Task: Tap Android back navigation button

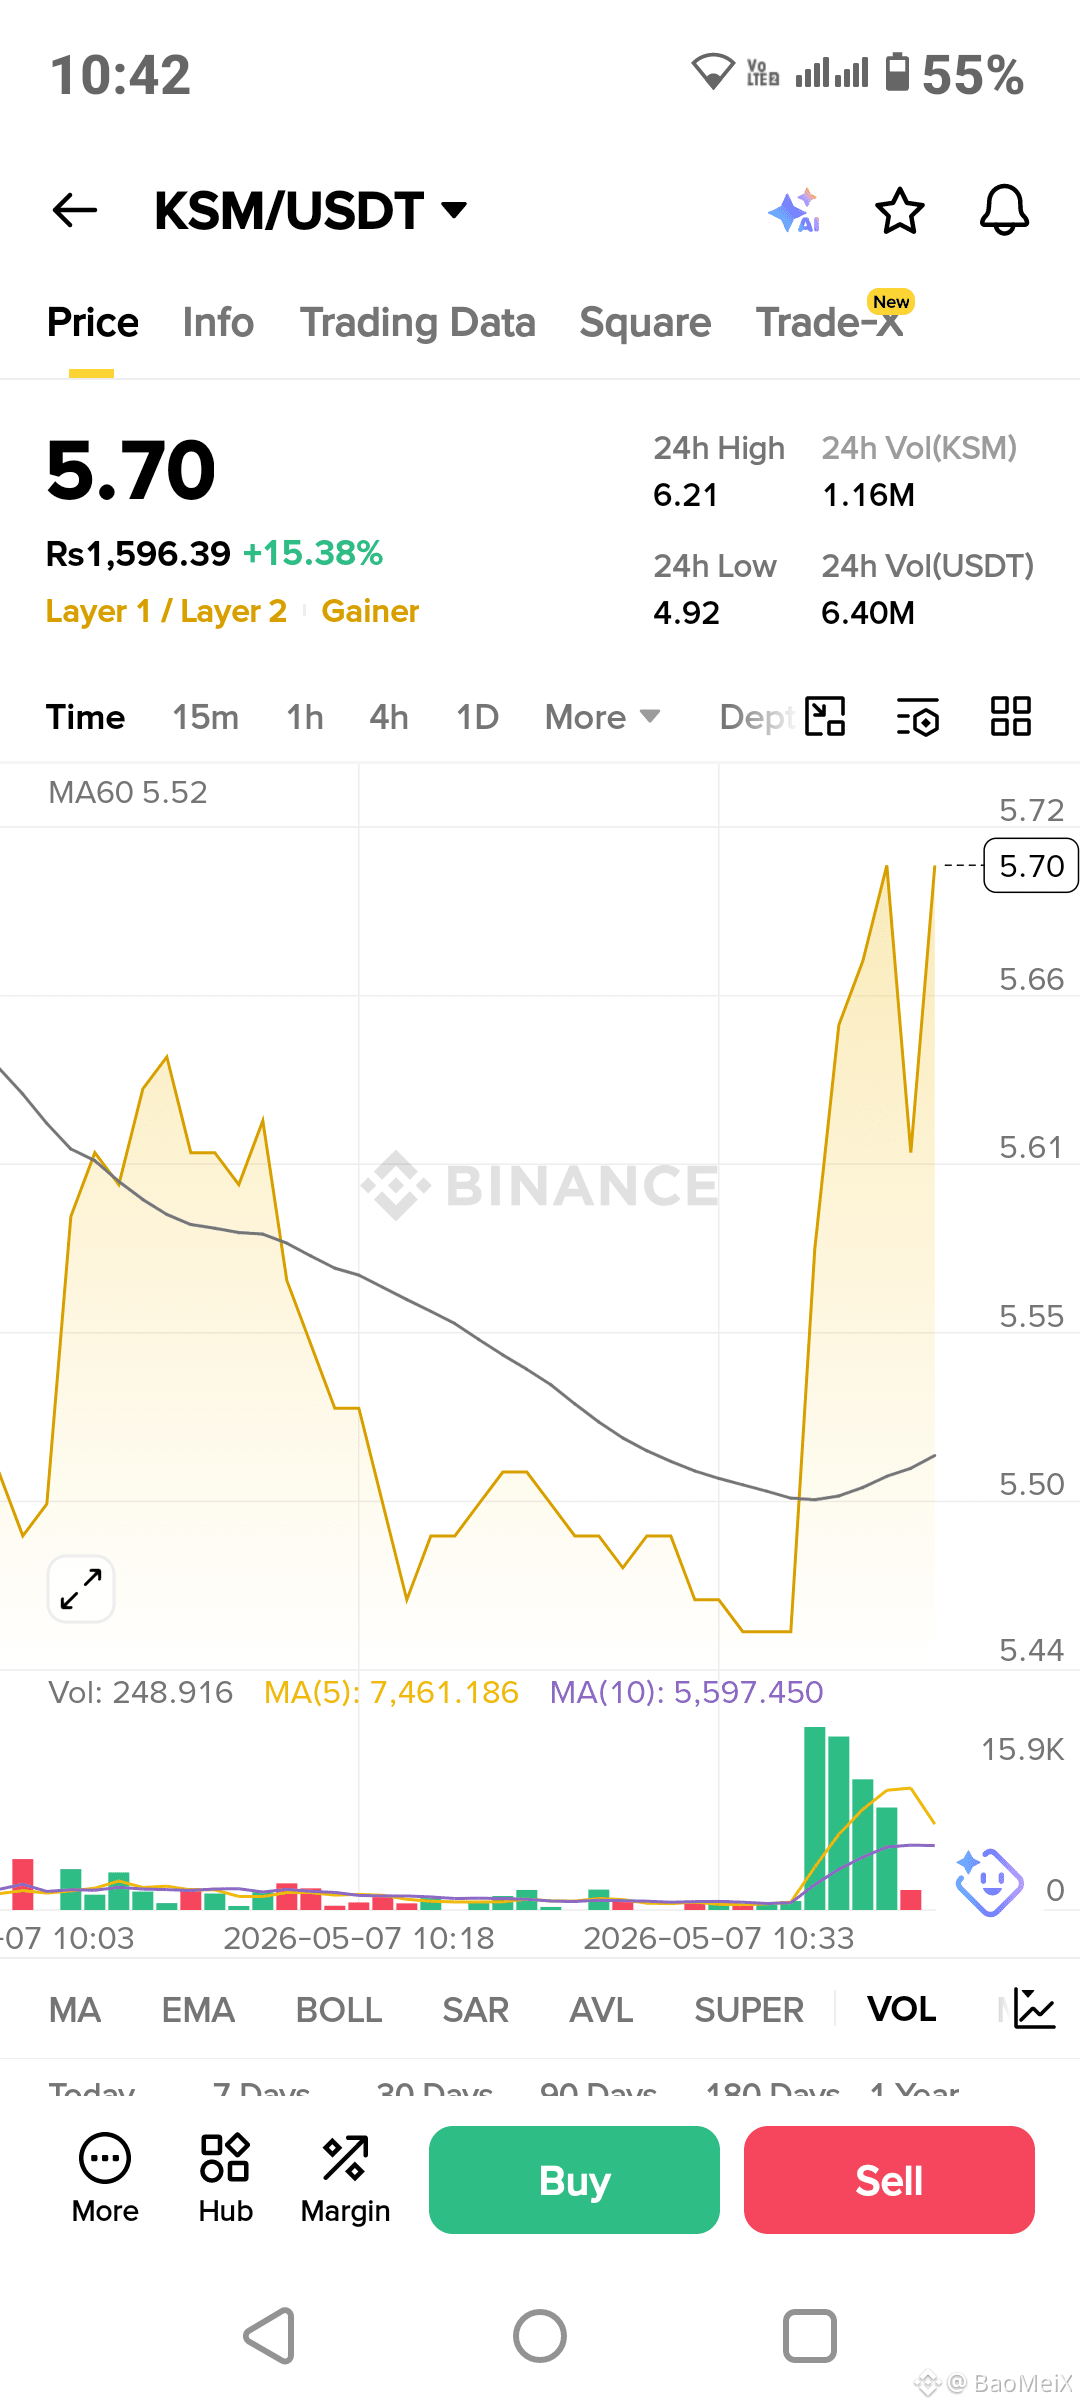Action: [x=270, y=2336]
